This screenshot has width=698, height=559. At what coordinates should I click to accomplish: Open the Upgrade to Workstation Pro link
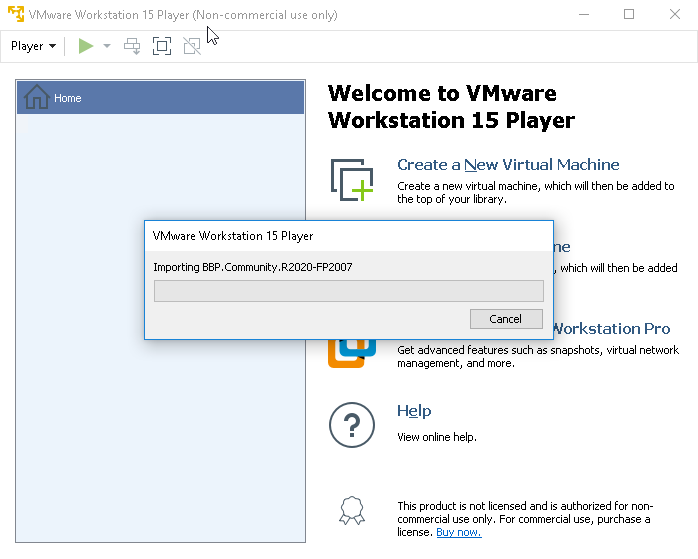pos(612,328)
